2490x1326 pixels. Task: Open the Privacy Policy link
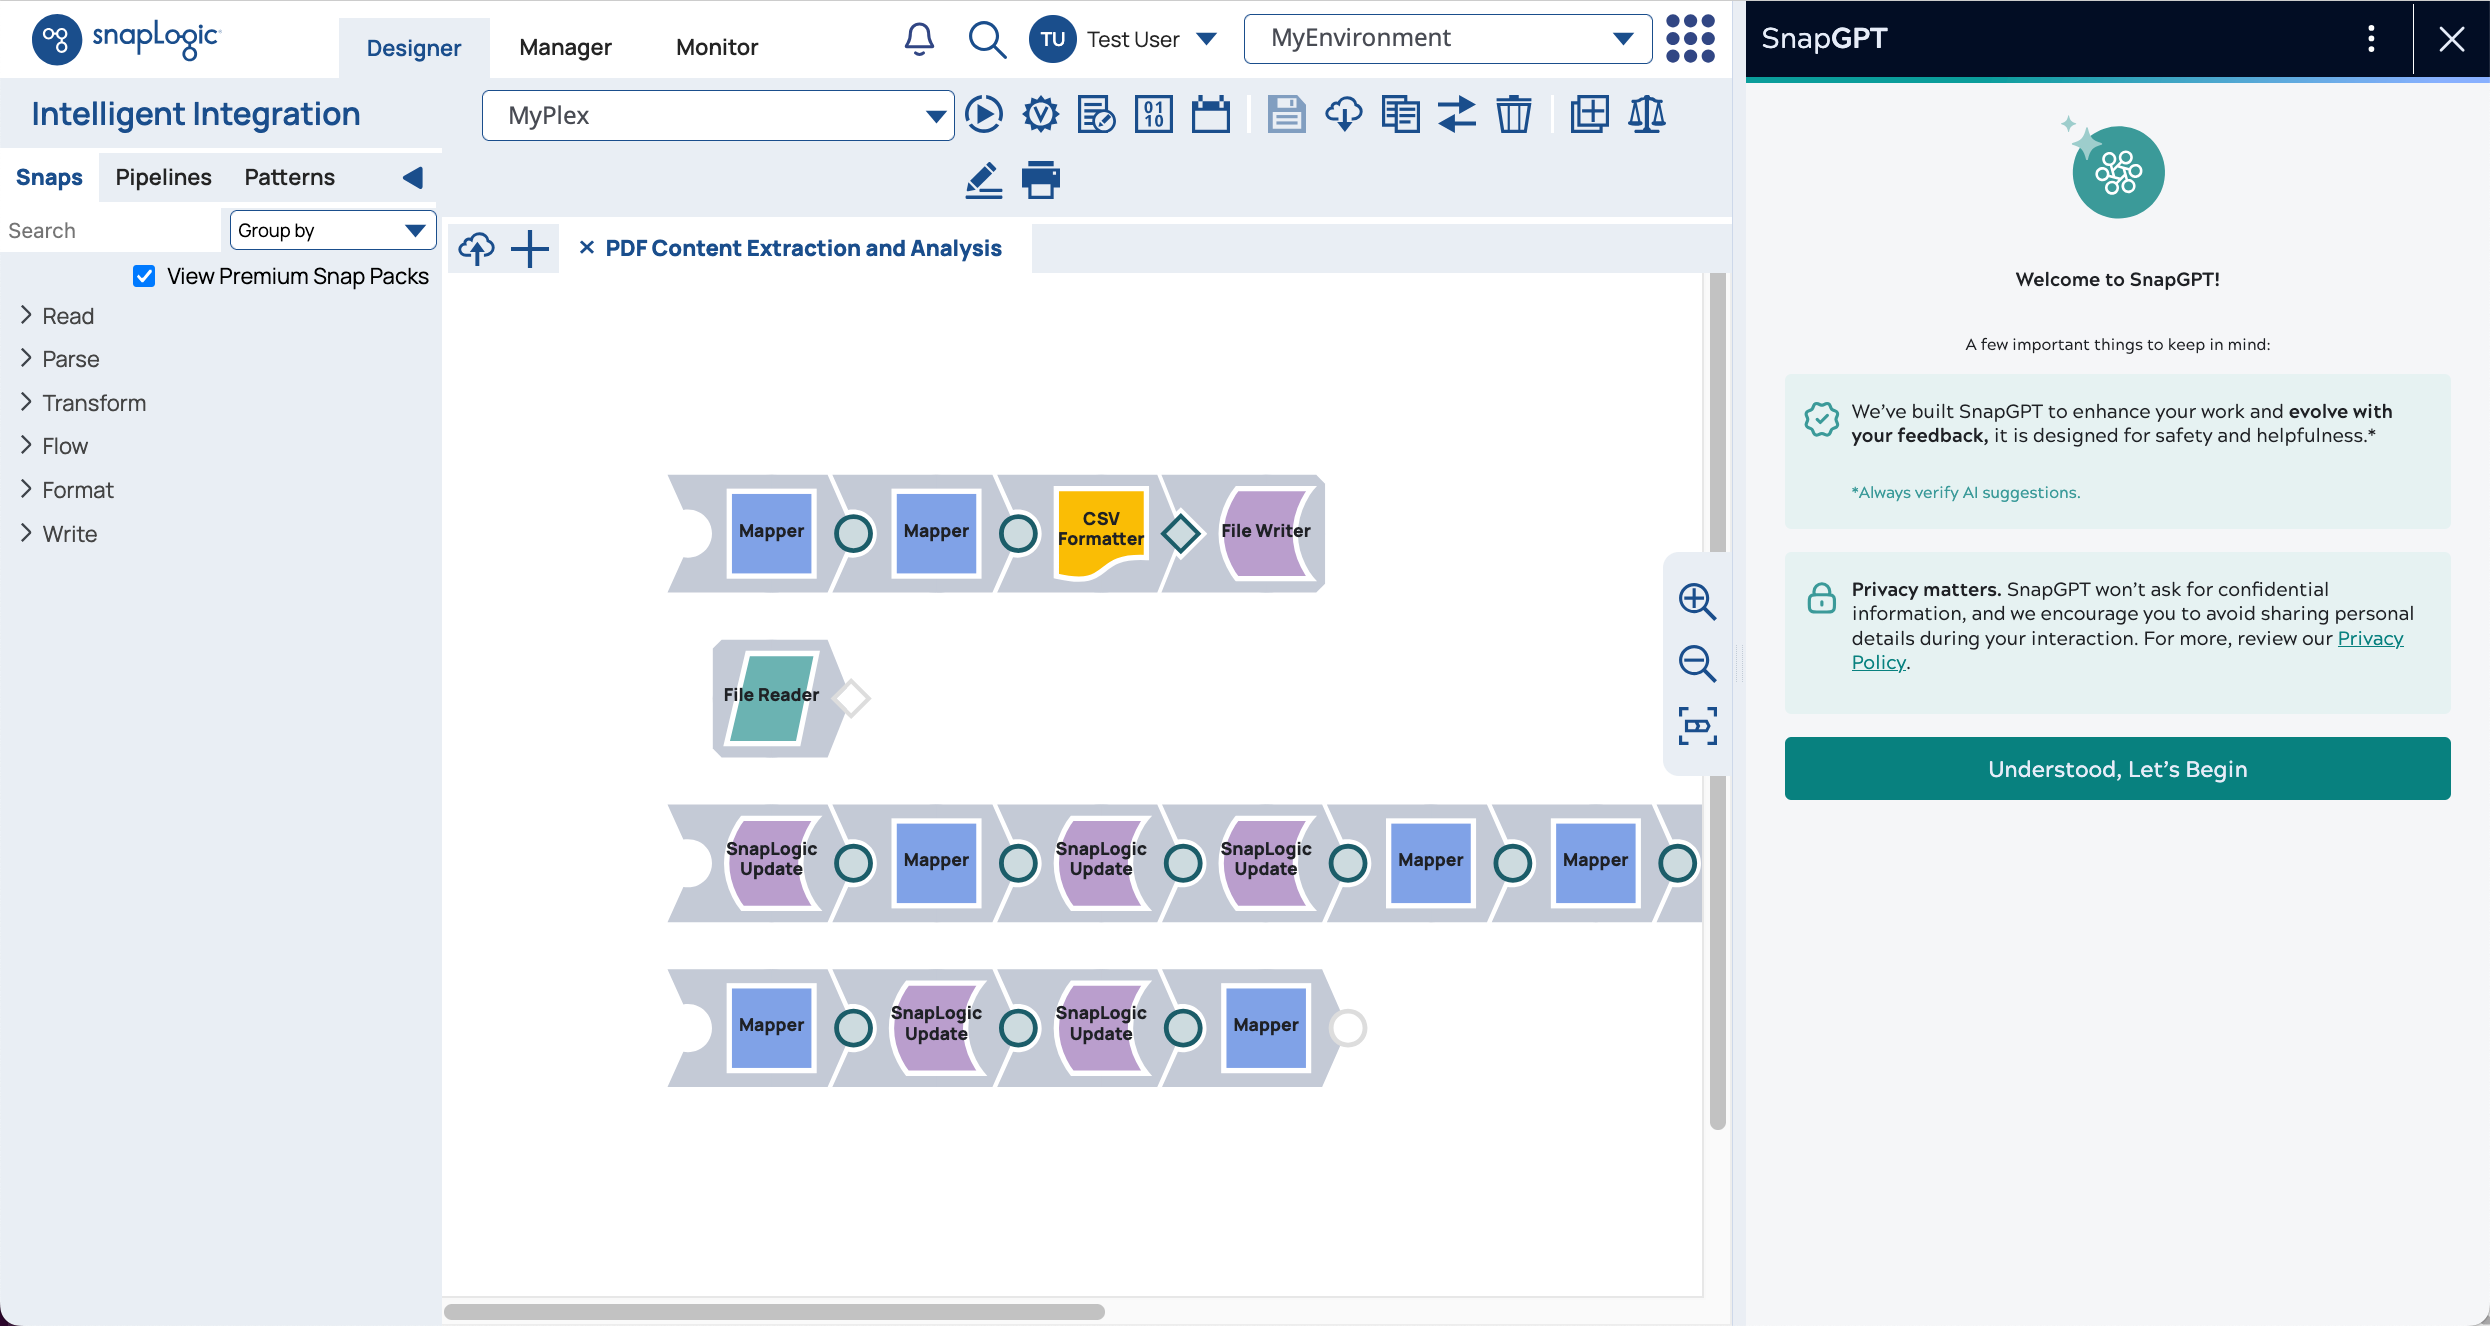pyautogui.click(x=2369, y=639)
